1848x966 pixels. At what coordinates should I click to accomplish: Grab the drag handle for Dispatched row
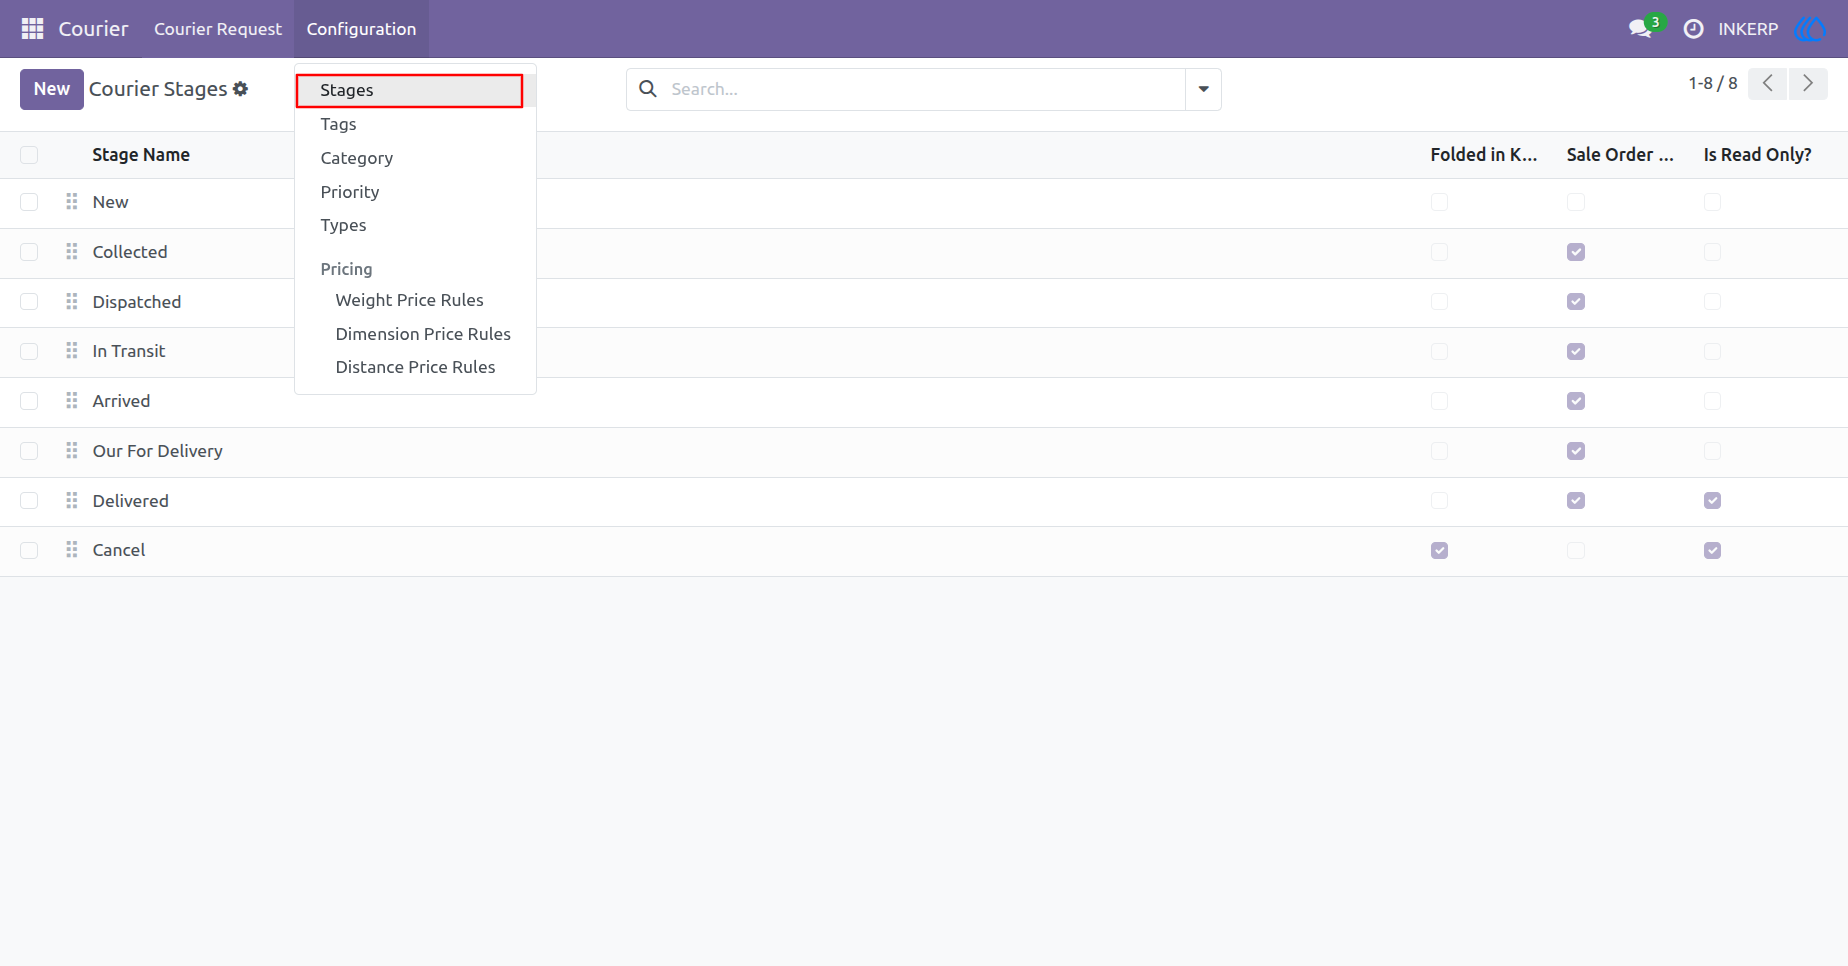point(71,302)
